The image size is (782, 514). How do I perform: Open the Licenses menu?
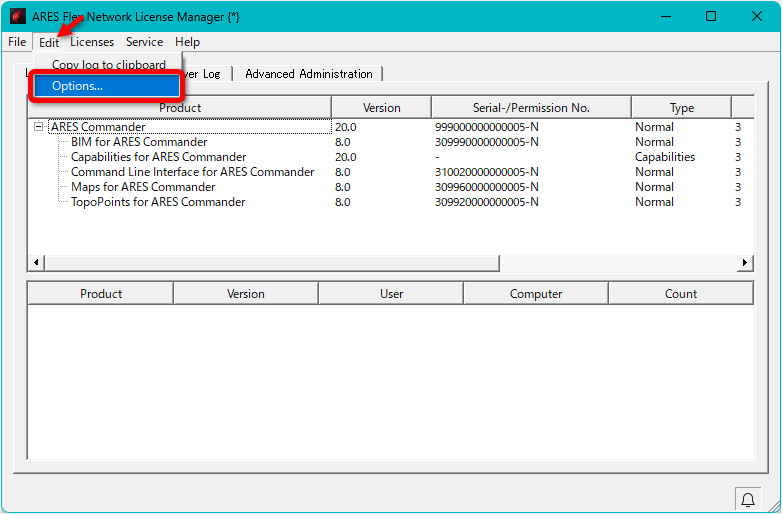point(92,42)
